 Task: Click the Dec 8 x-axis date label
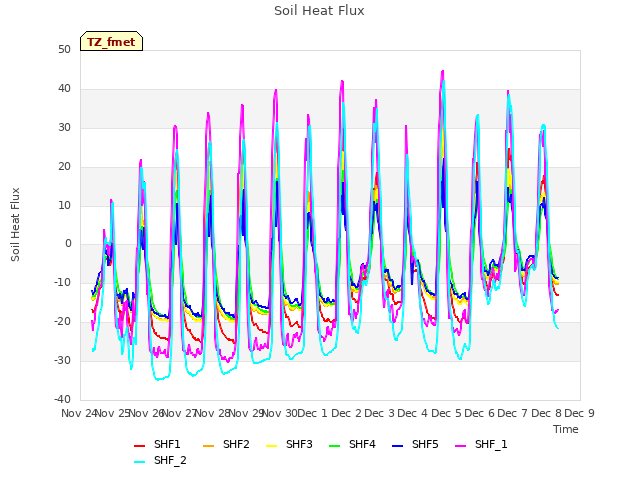546,413
